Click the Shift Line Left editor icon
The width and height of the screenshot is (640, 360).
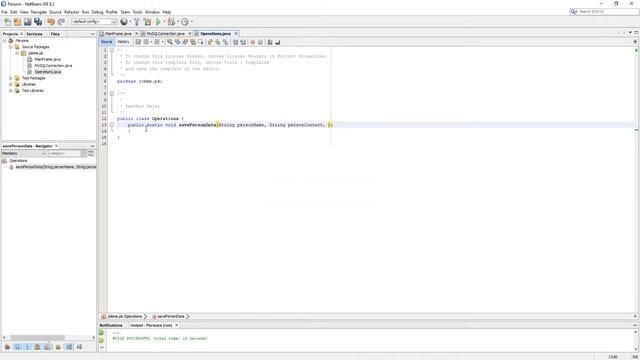click(x=236, y=42)
